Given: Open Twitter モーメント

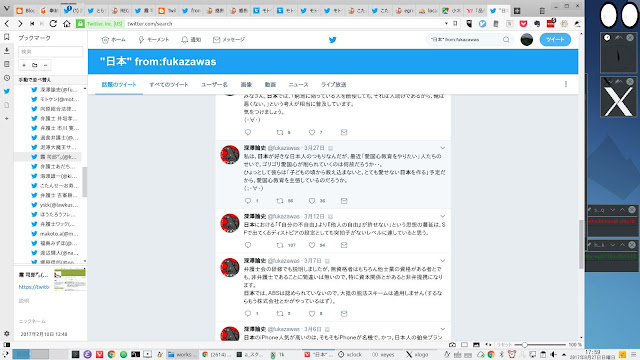Looking at the screenshot, I should [153, 40].
